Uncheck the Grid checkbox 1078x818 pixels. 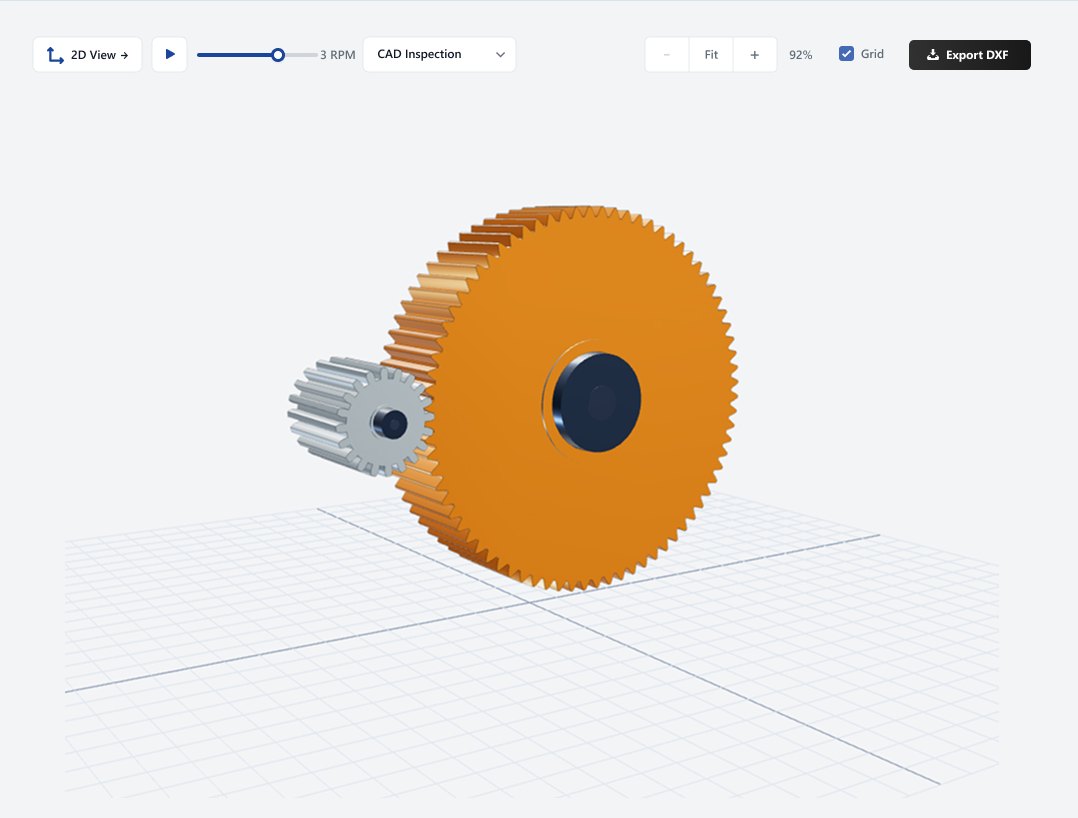pos(846,54)
